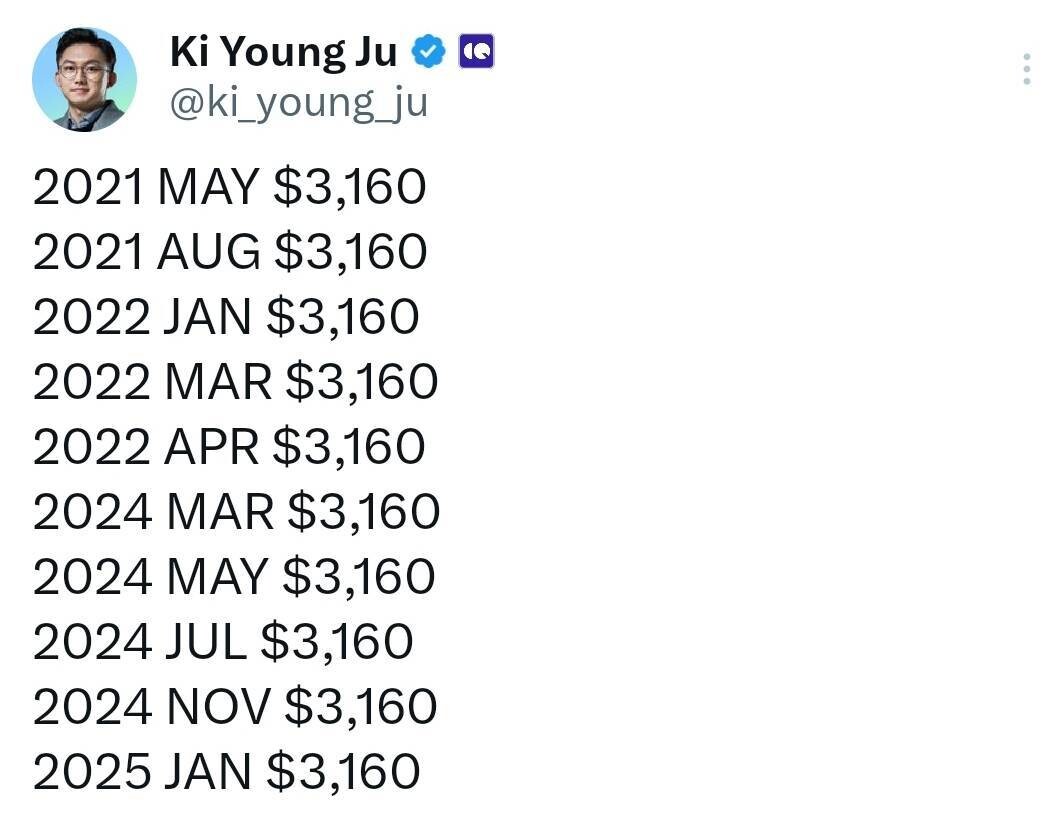The height and width of the screenshot is (836, 1054).
Task: Click the 2022 JAN text
Action: point(142,318)
